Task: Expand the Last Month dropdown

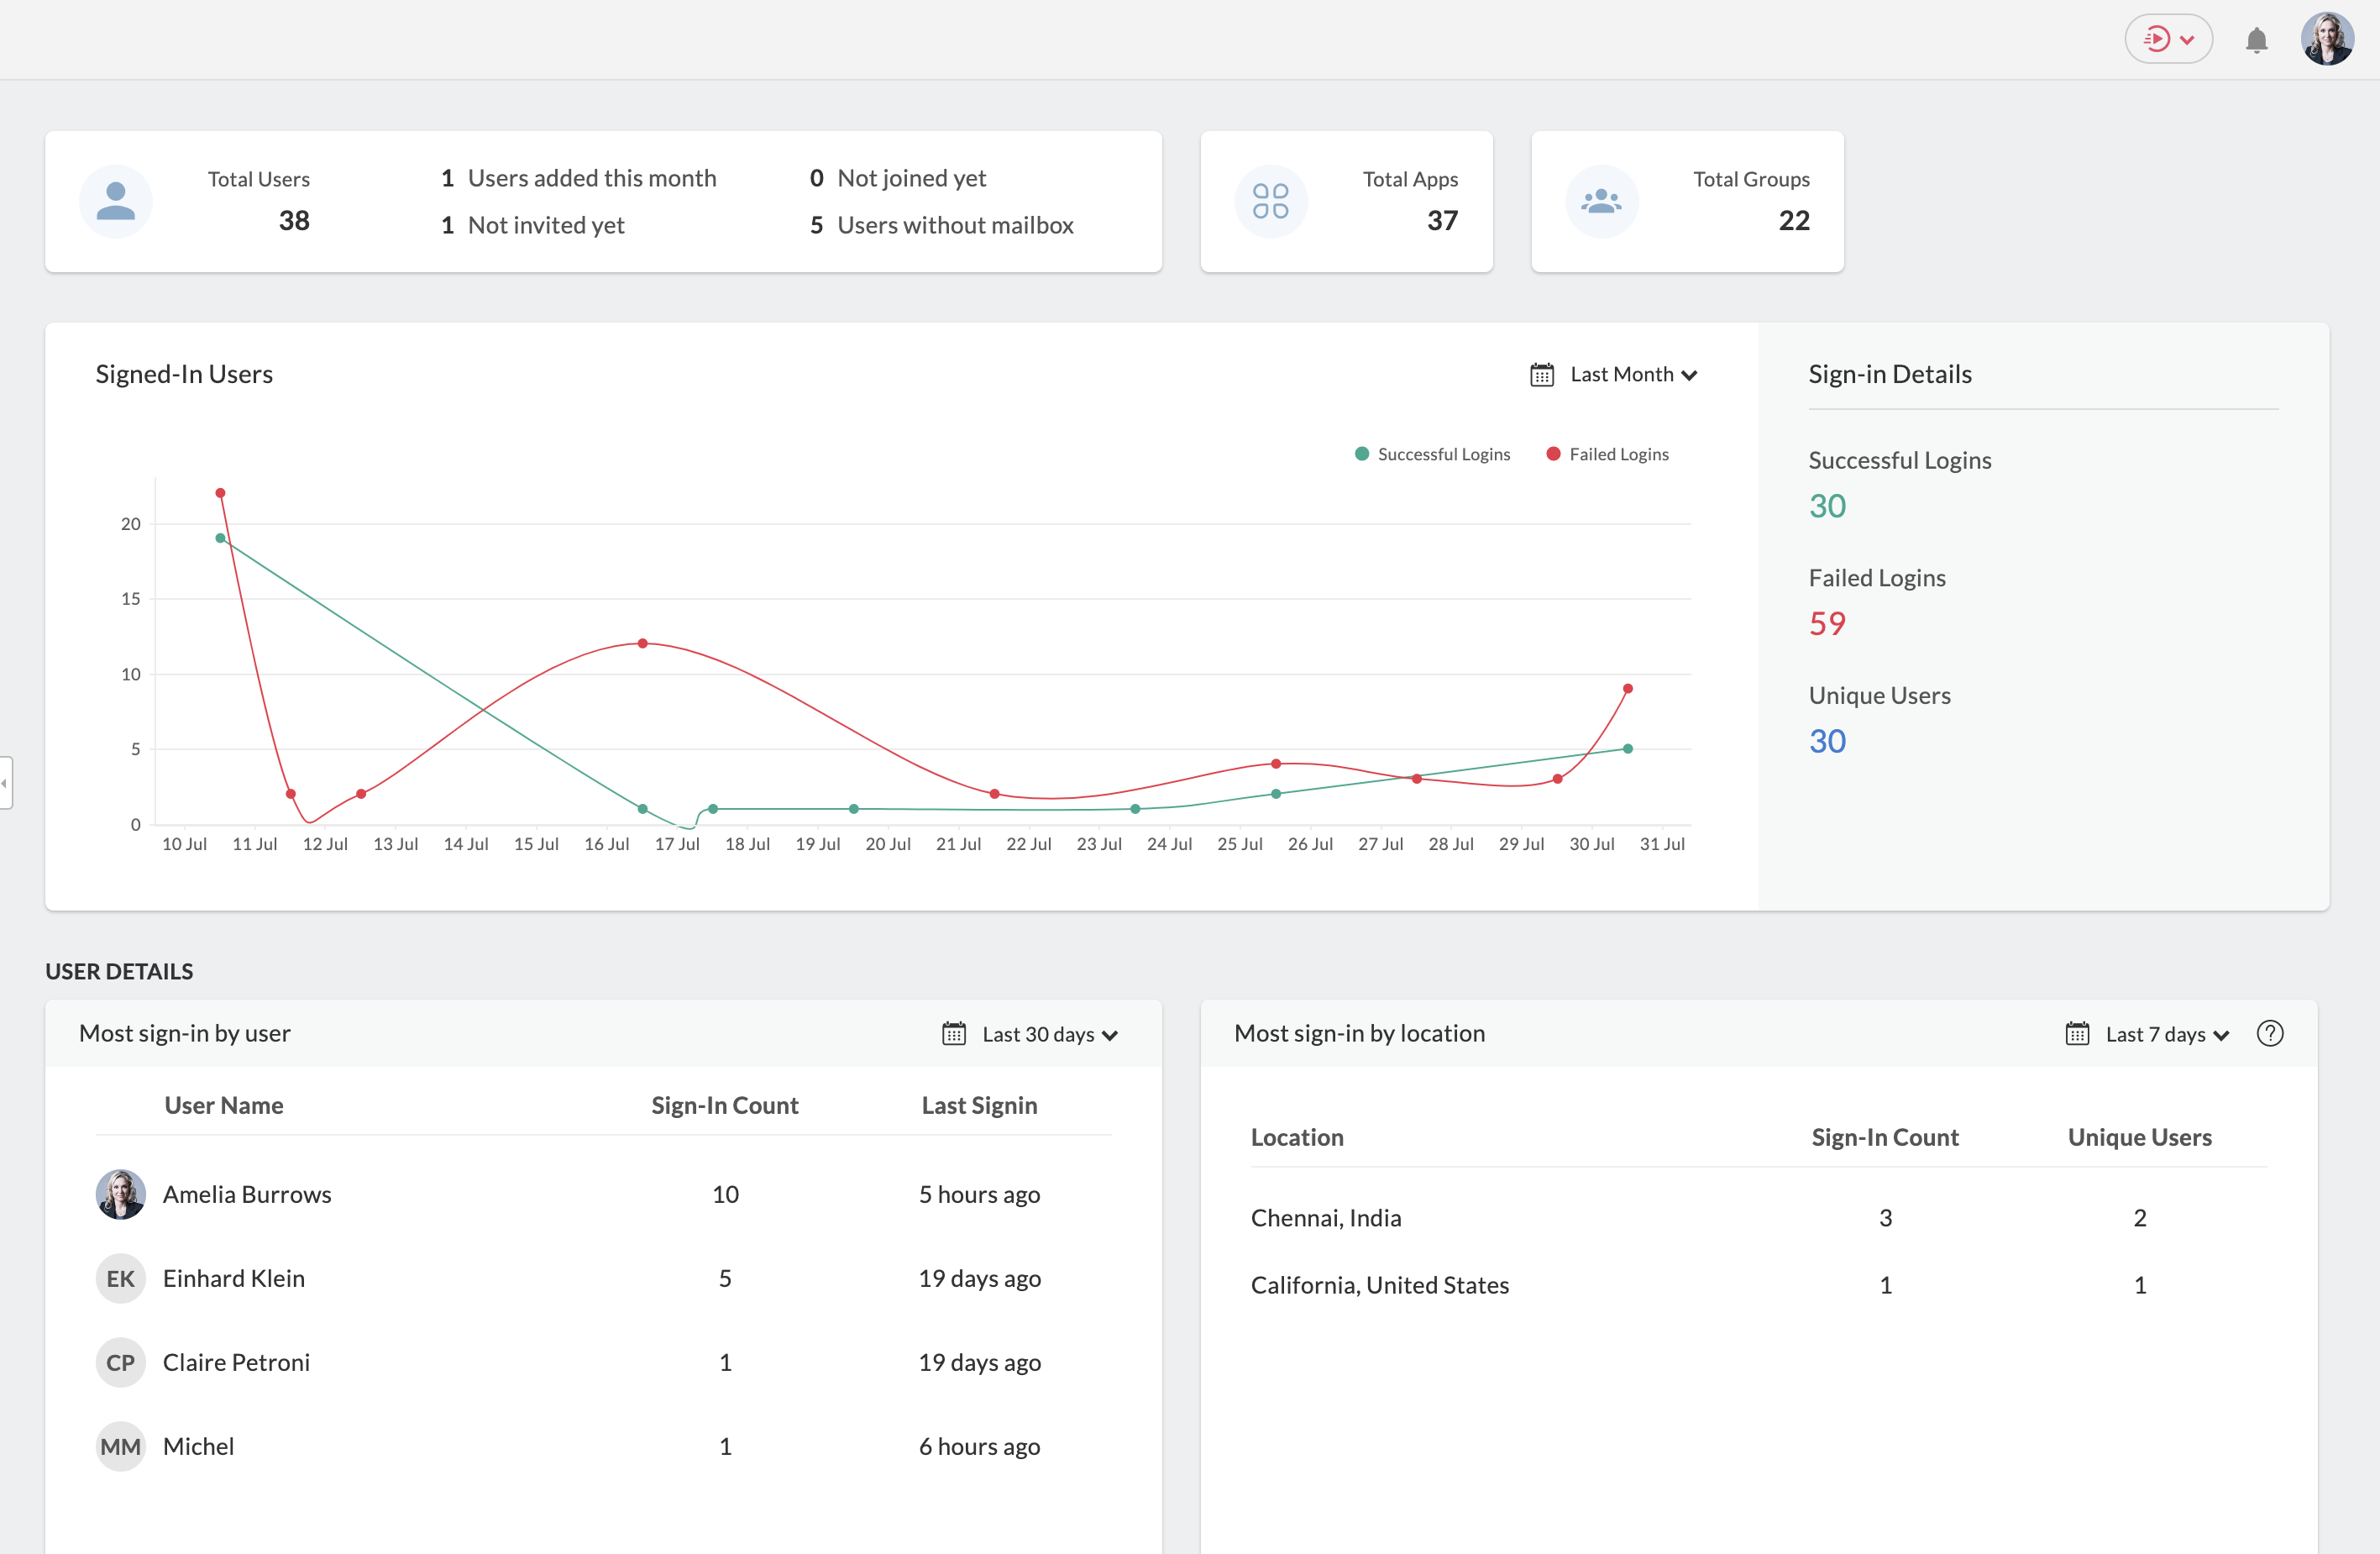Action: (x=1633, y=375)
